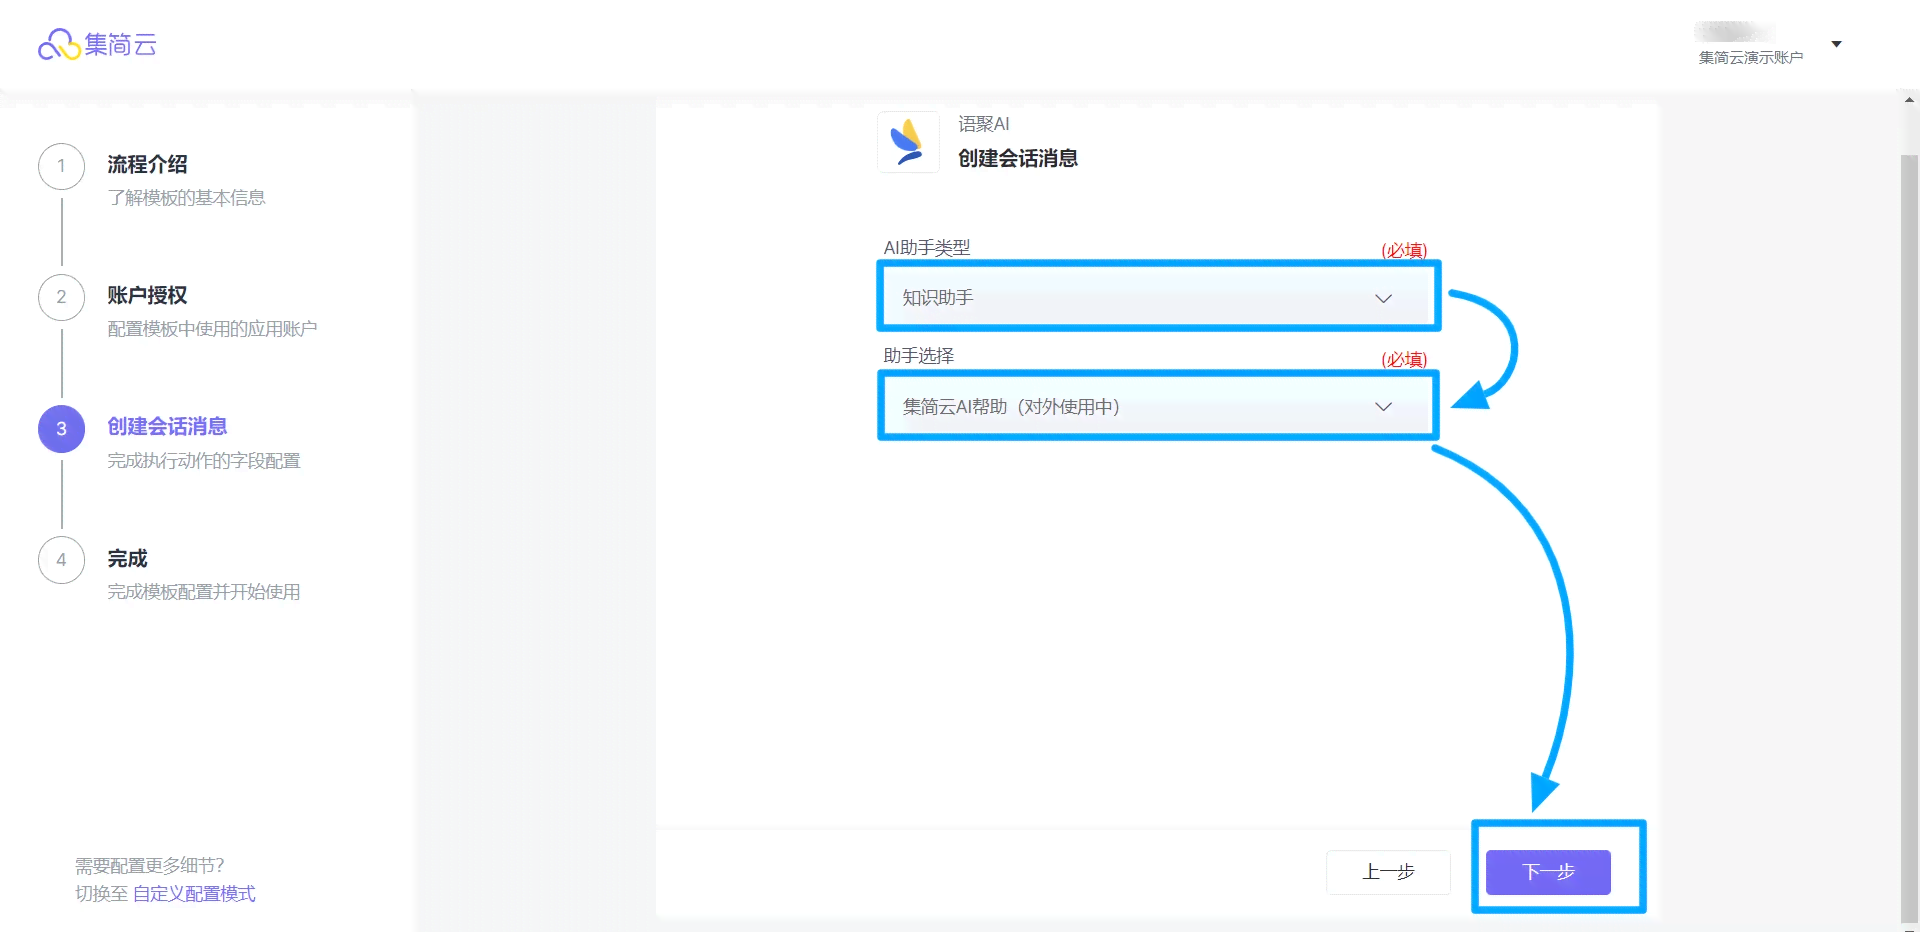Select step 4 完成
The image size is (1920, 932).
point(127,558)
